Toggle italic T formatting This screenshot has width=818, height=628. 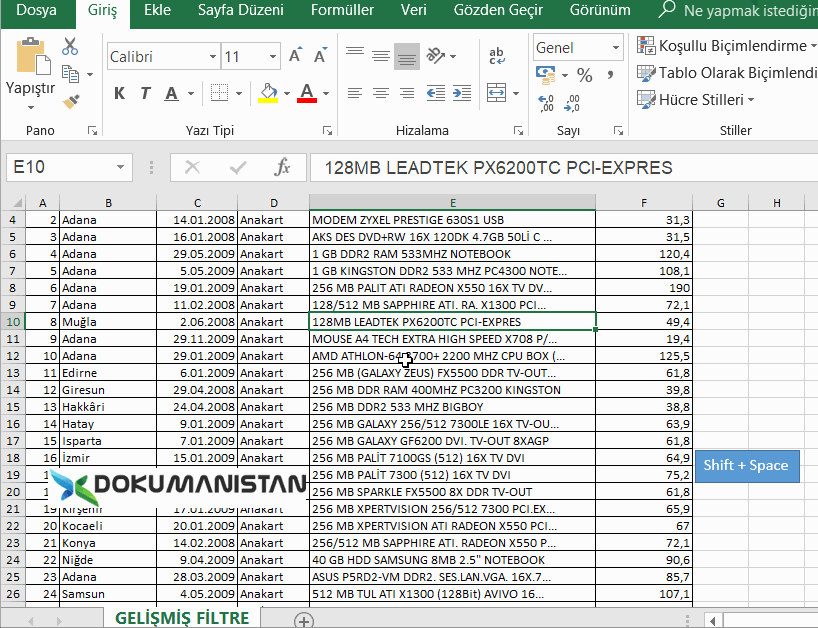click(146, 93)
